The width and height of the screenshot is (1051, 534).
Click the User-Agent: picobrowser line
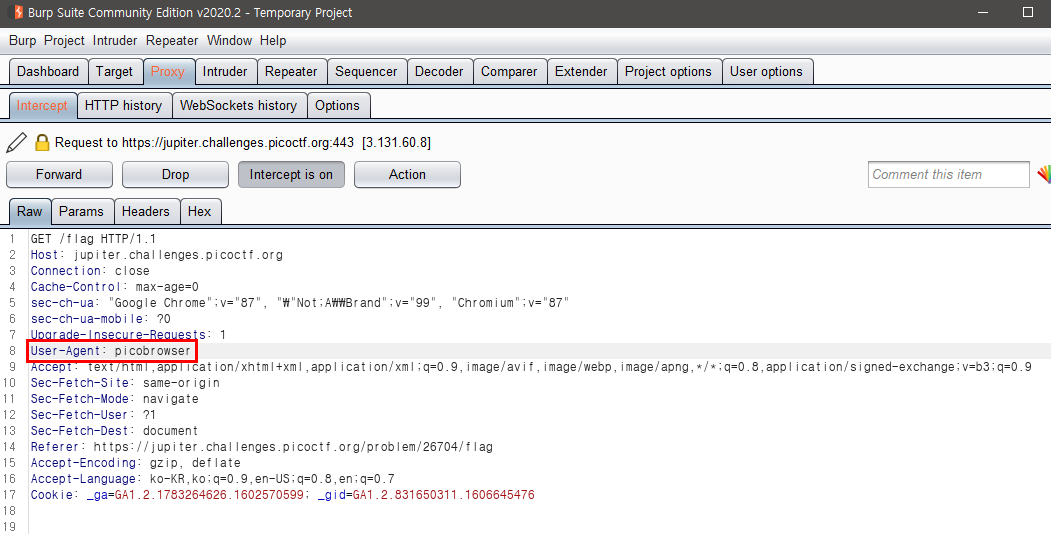(111, 350)
